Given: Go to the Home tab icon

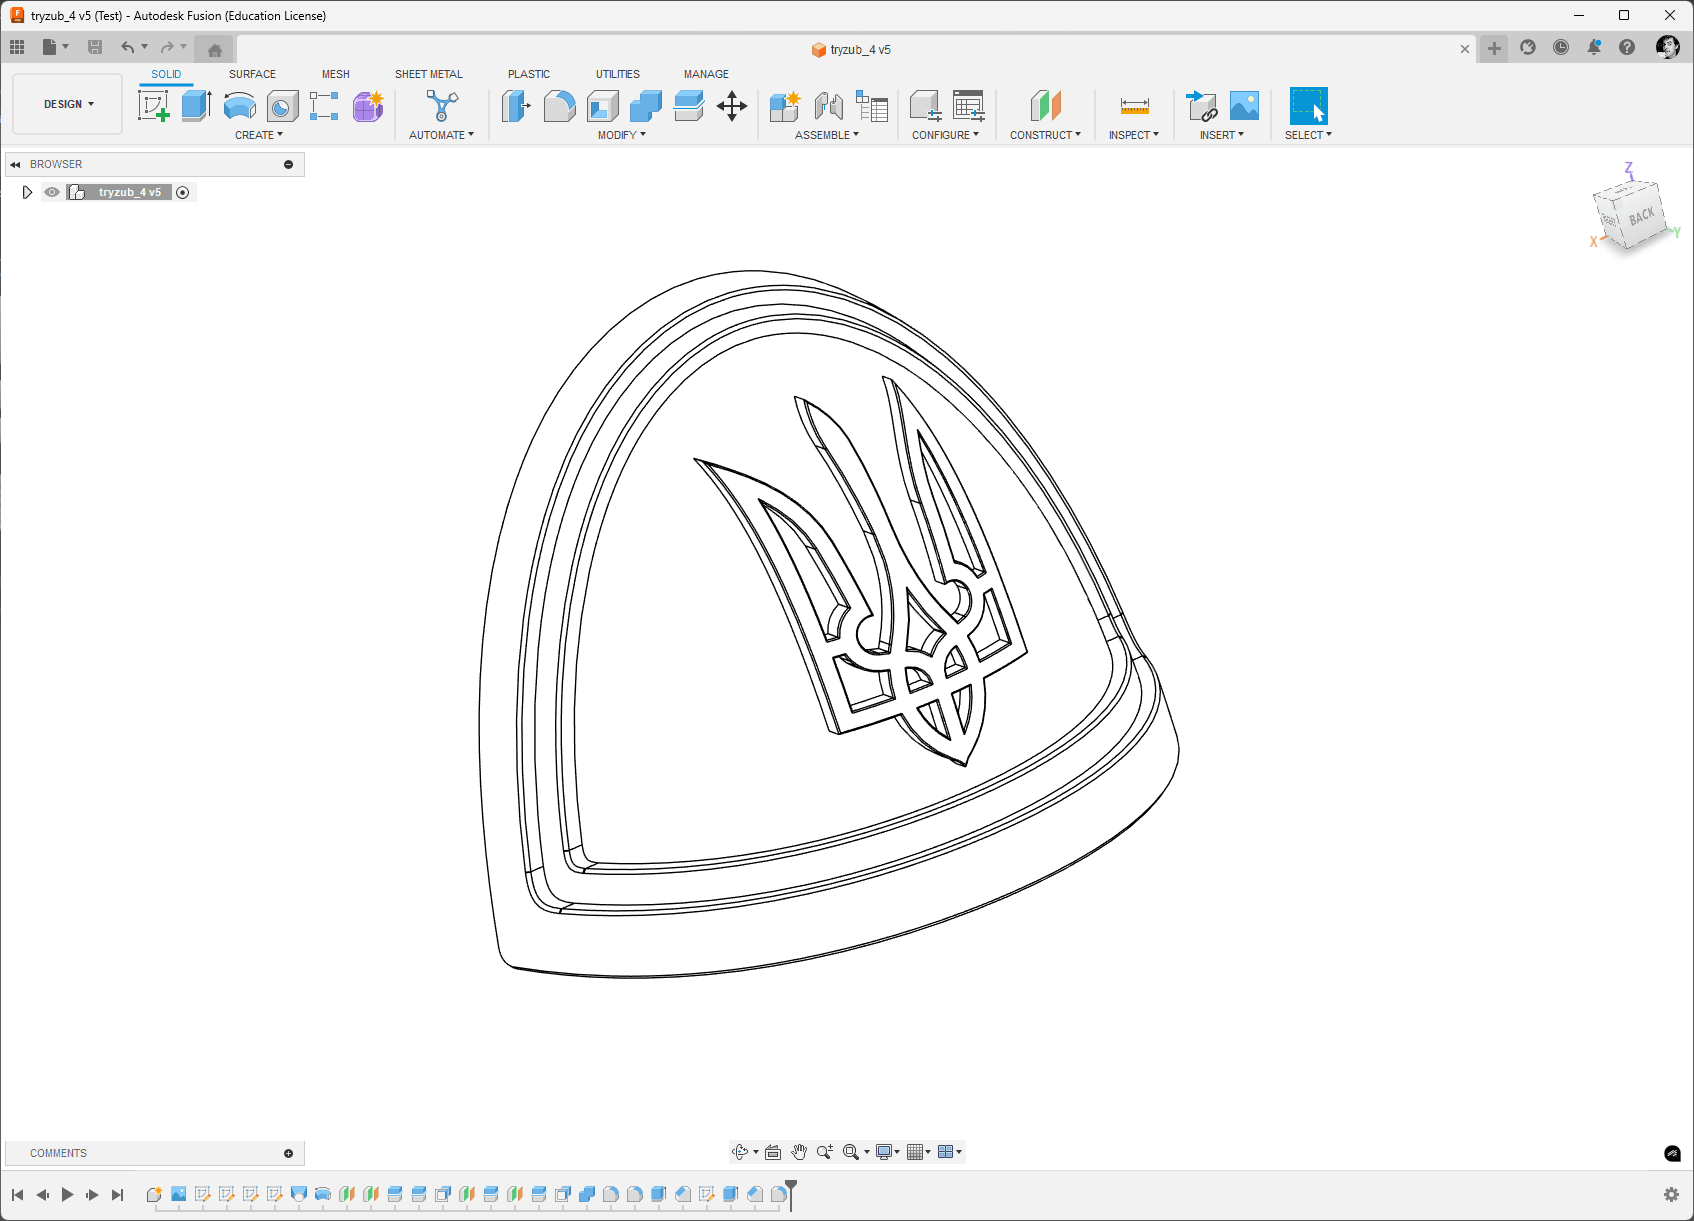Looking at the screenshot, I should click(214, 49).
